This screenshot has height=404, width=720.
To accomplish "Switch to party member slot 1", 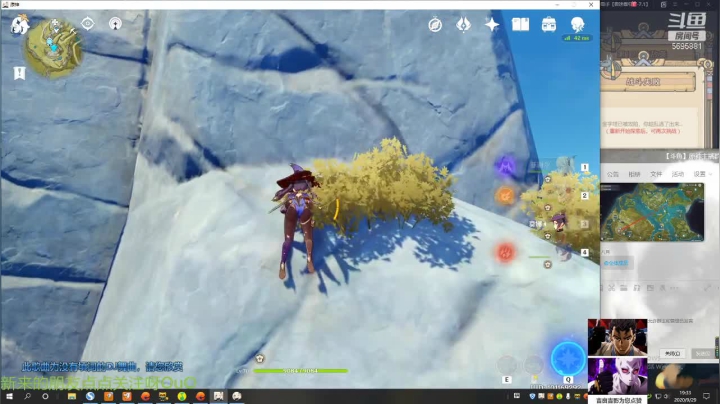I will (x=585, y=168).
